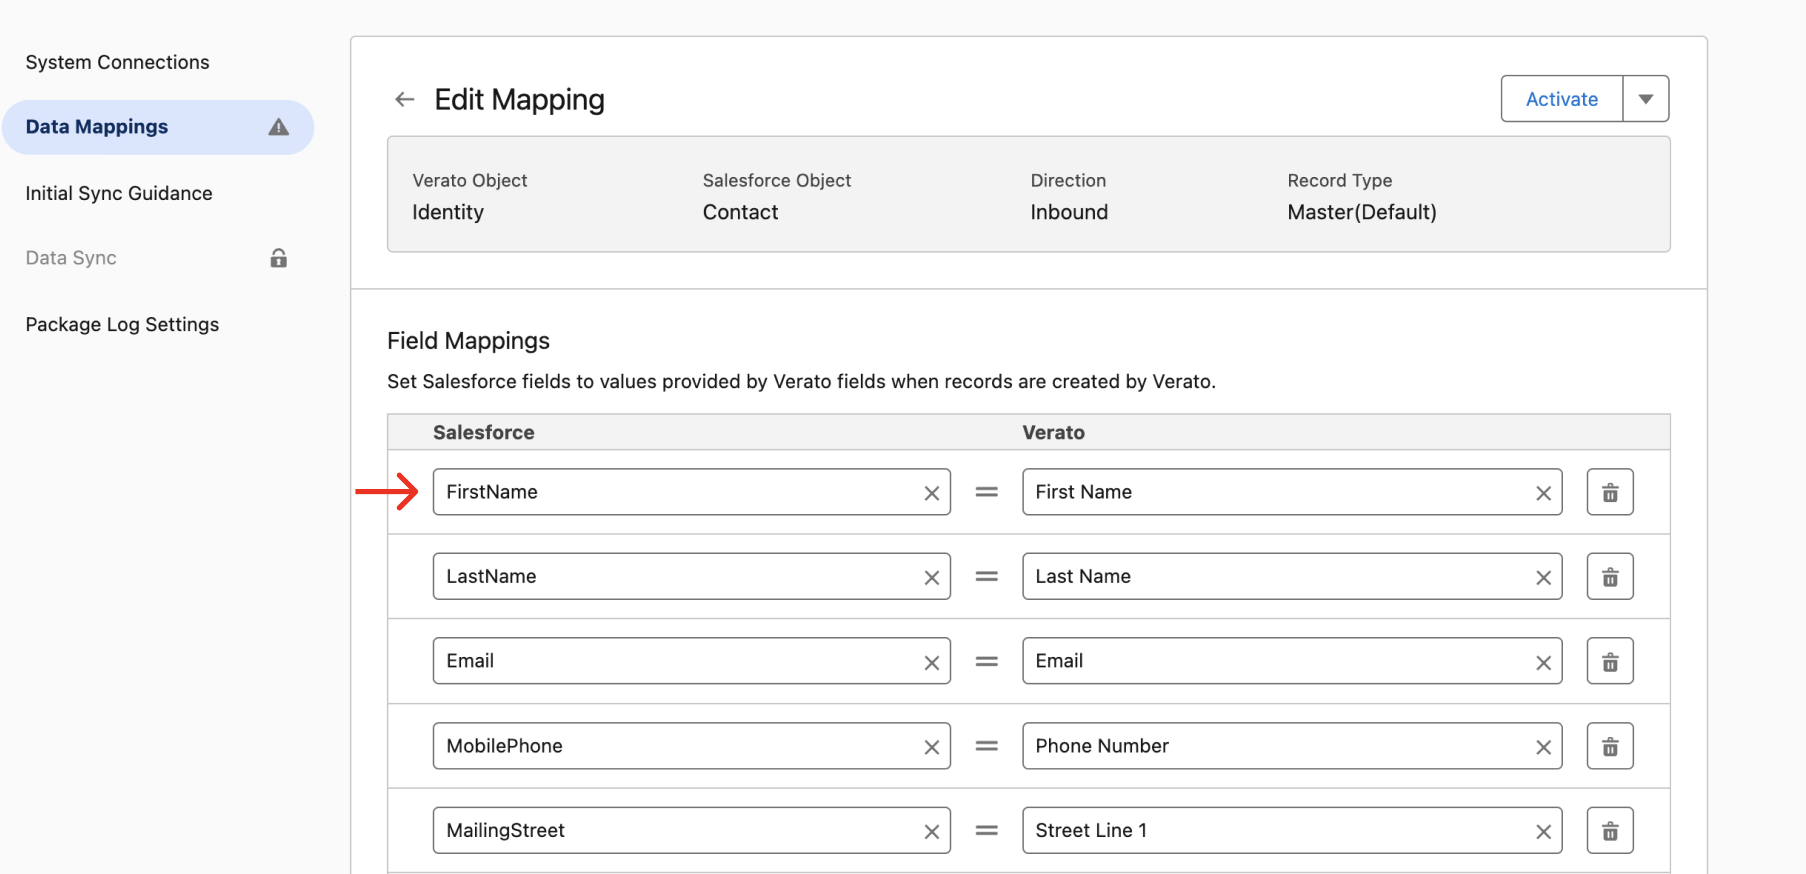Clear the Phone Number Verato field
The image size is (1806, 874).
(x=1543, y=747)
